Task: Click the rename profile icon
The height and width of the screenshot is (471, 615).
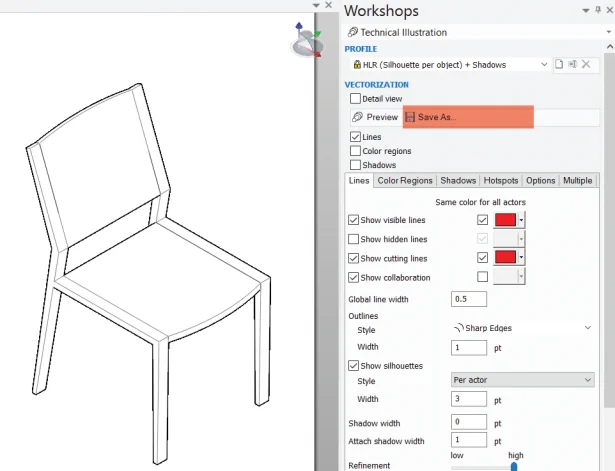Action: tap(573, 64)
